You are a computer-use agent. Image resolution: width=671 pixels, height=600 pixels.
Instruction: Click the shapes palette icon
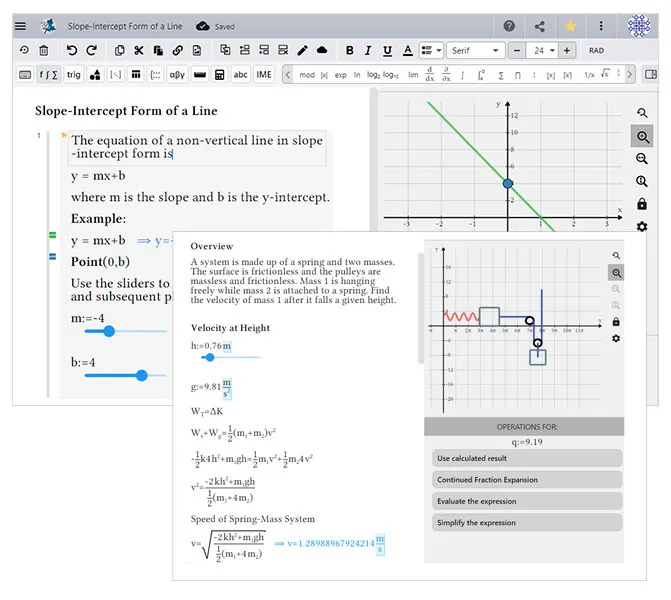tap(95, 75)
